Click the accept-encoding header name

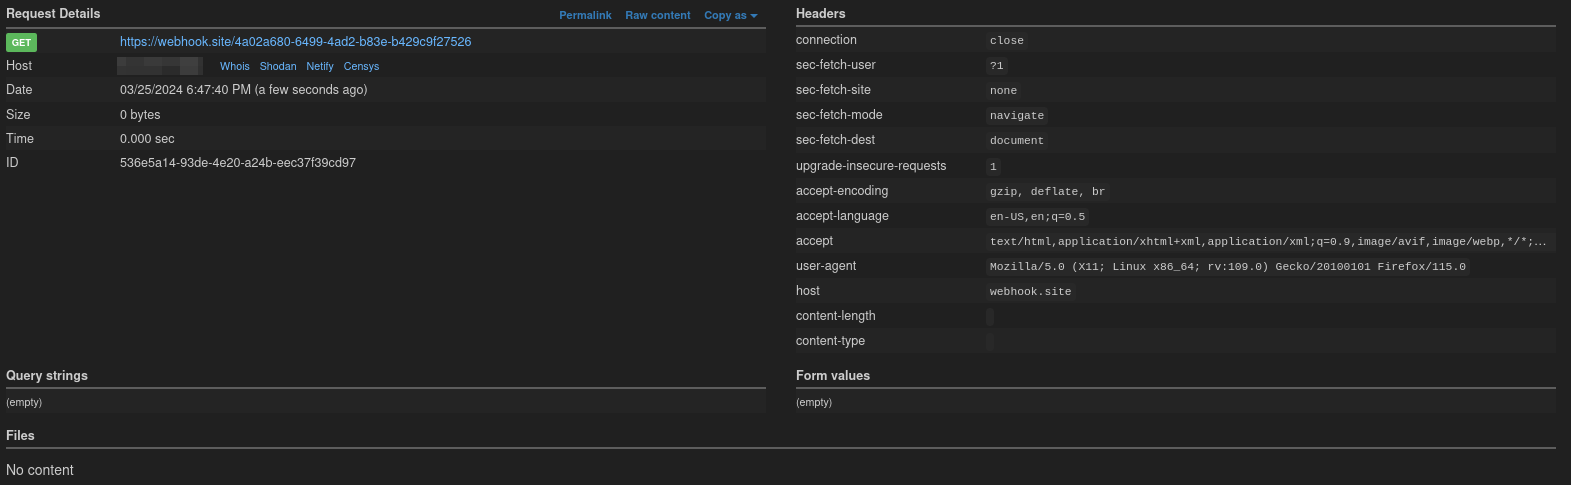point(842,191)
